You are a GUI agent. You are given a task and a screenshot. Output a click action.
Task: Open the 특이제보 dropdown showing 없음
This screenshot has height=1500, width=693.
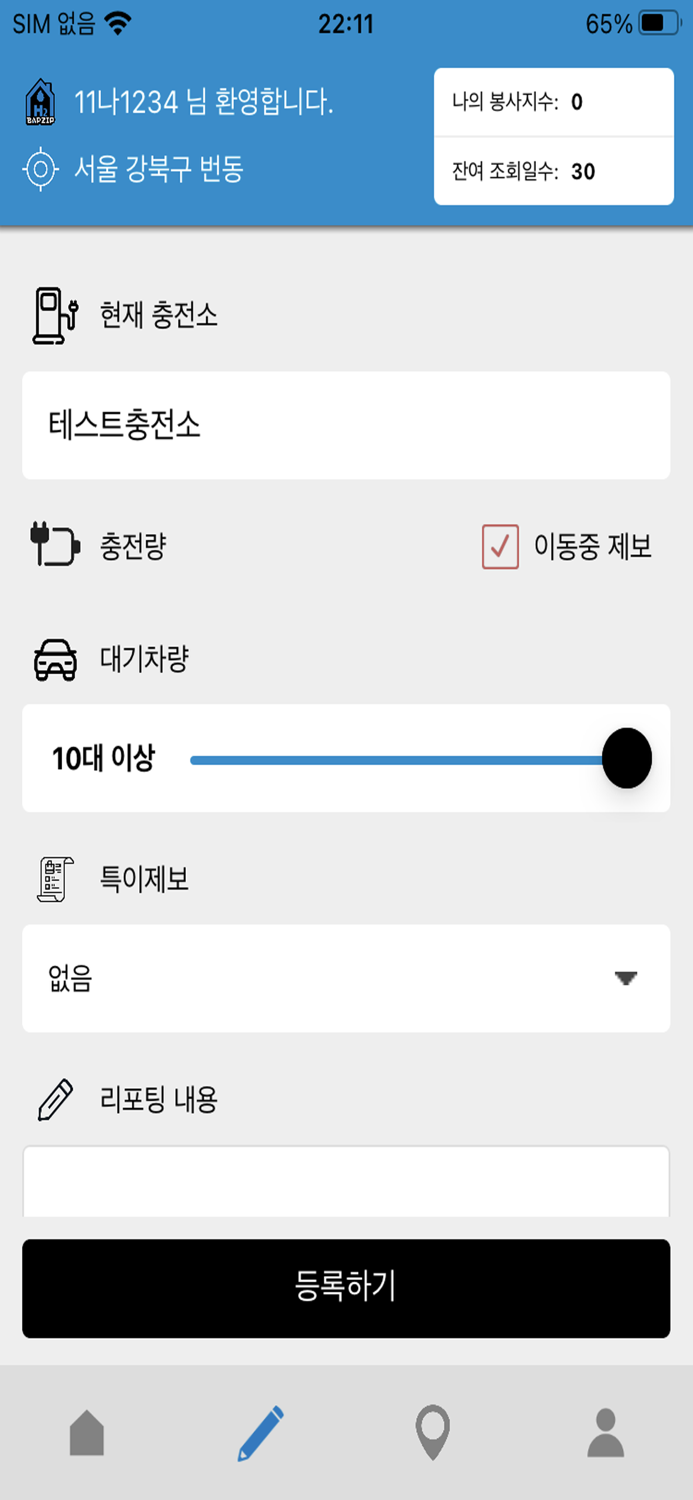(x=346, y=978)
